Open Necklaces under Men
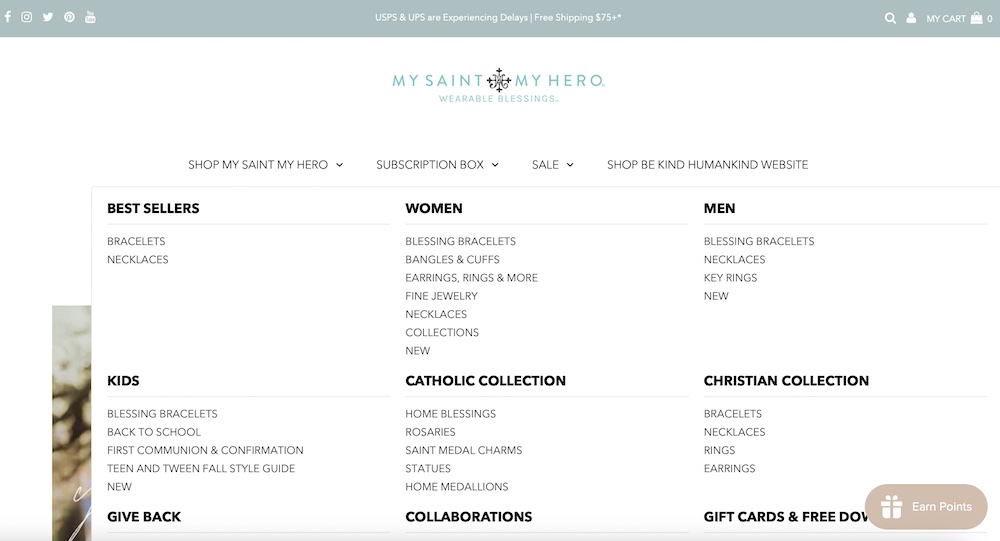 tap(735, 260)
